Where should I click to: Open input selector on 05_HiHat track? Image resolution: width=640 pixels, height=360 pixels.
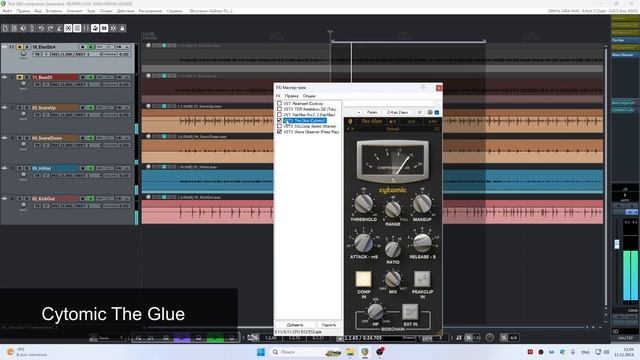click(76, 176)
